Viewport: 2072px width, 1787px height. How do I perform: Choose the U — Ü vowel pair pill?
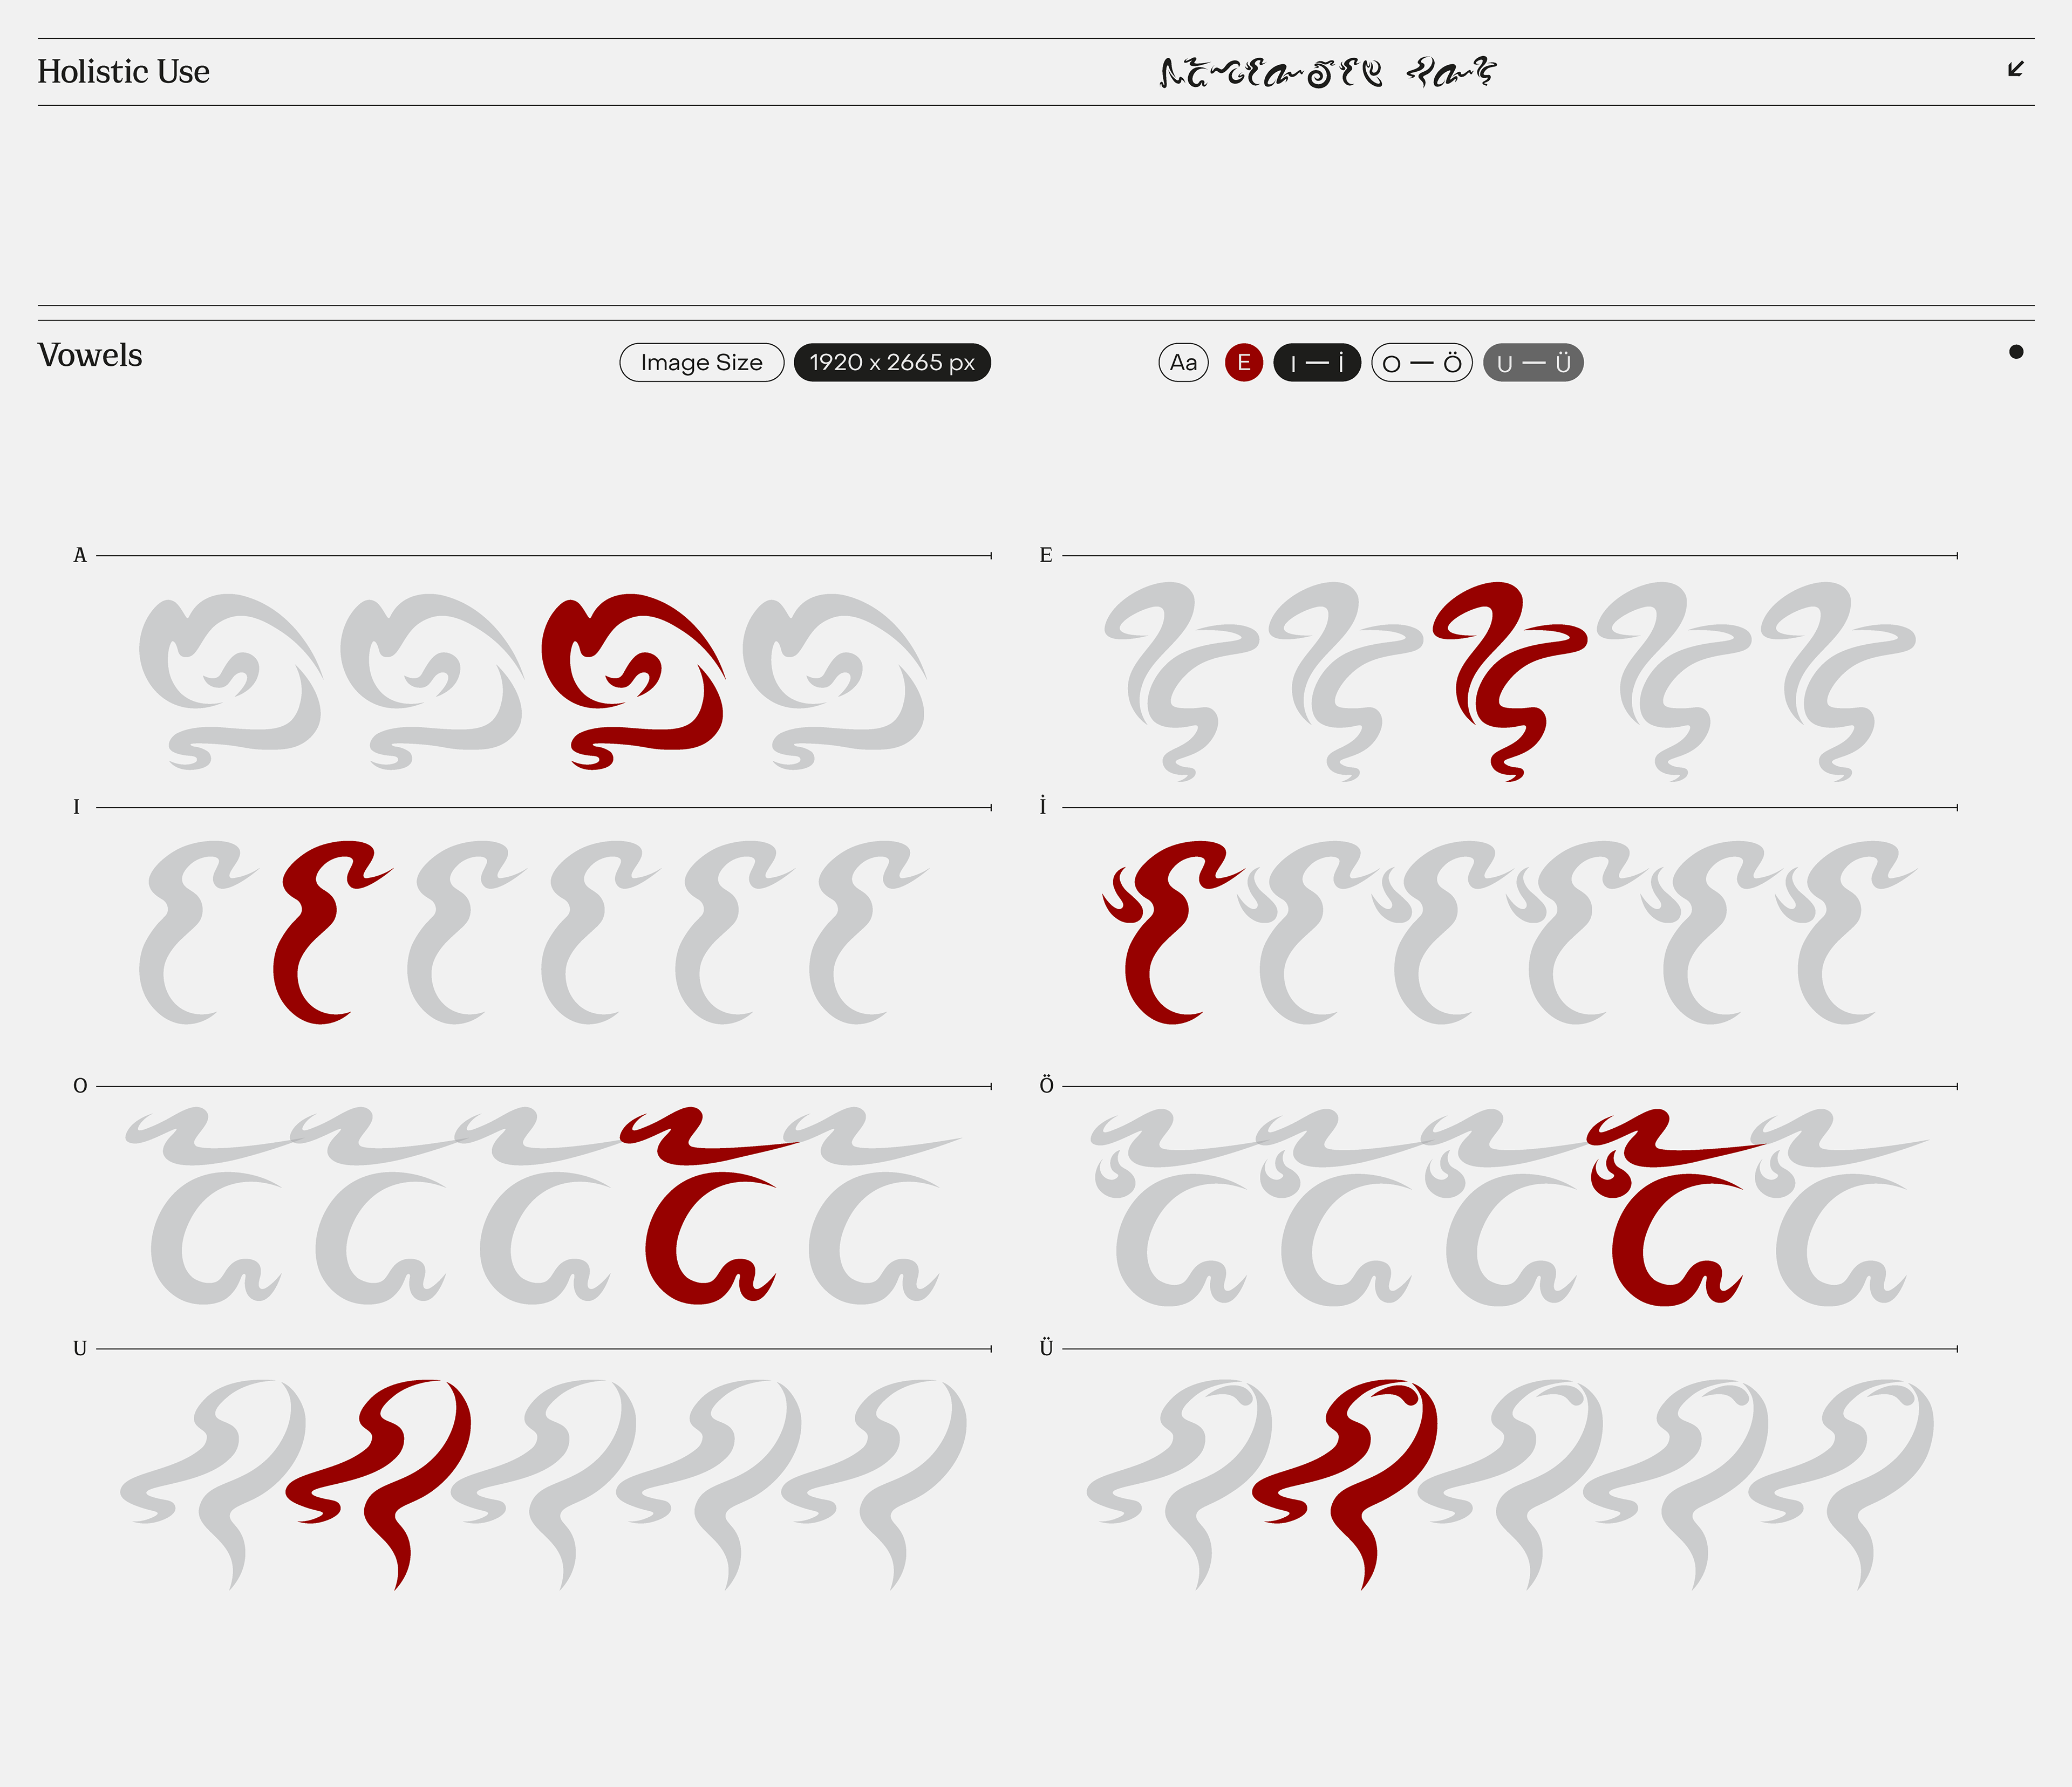pos(1533,362)
